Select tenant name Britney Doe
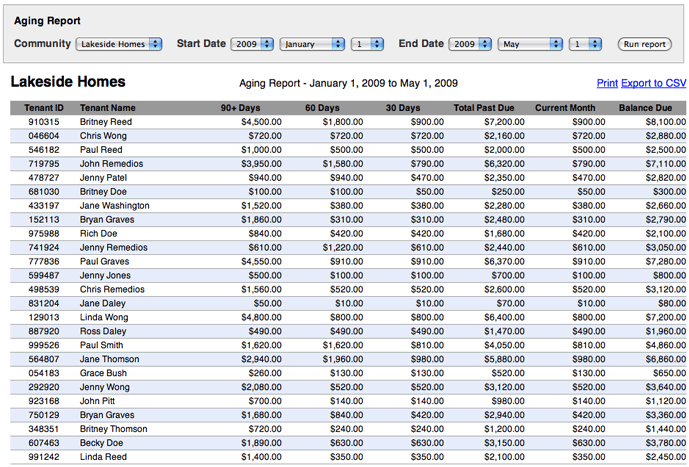Viewport: 689px width, 467px height. pyautogui.click(x=103, y=192)
